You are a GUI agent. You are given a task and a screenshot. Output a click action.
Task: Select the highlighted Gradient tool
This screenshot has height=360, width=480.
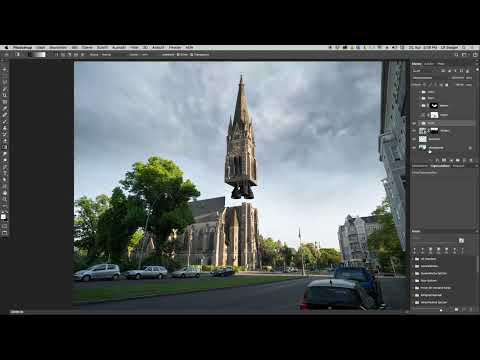click(5, 147)
